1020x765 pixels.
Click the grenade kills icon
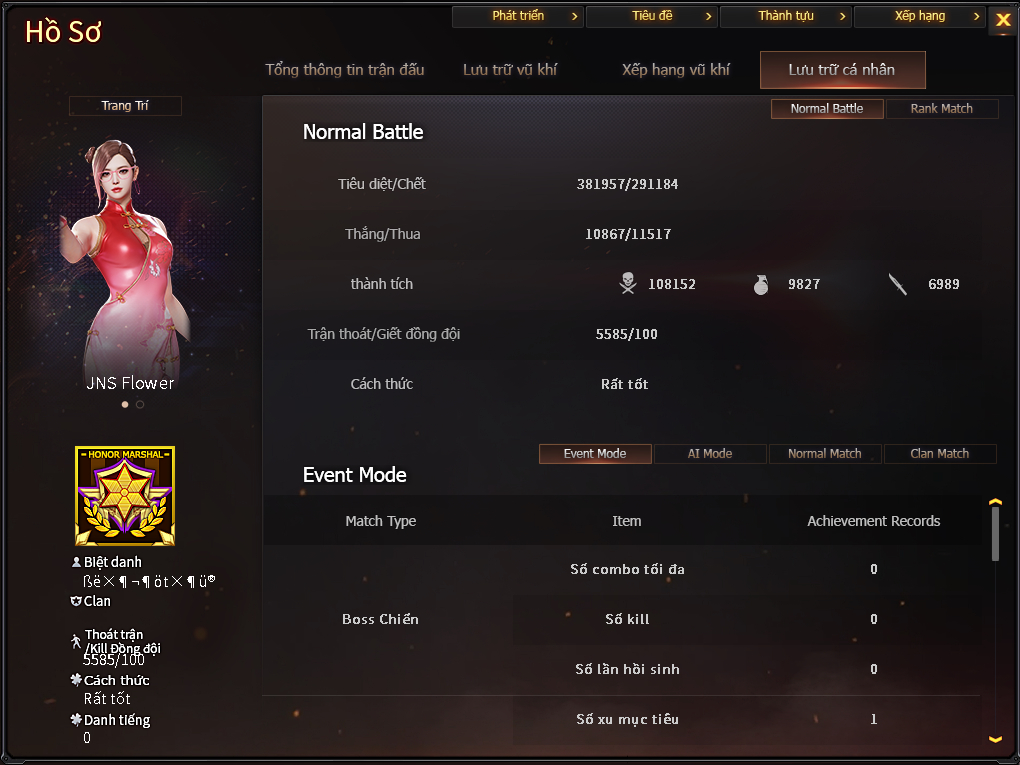pyautogui.click(x=760, y=284)
